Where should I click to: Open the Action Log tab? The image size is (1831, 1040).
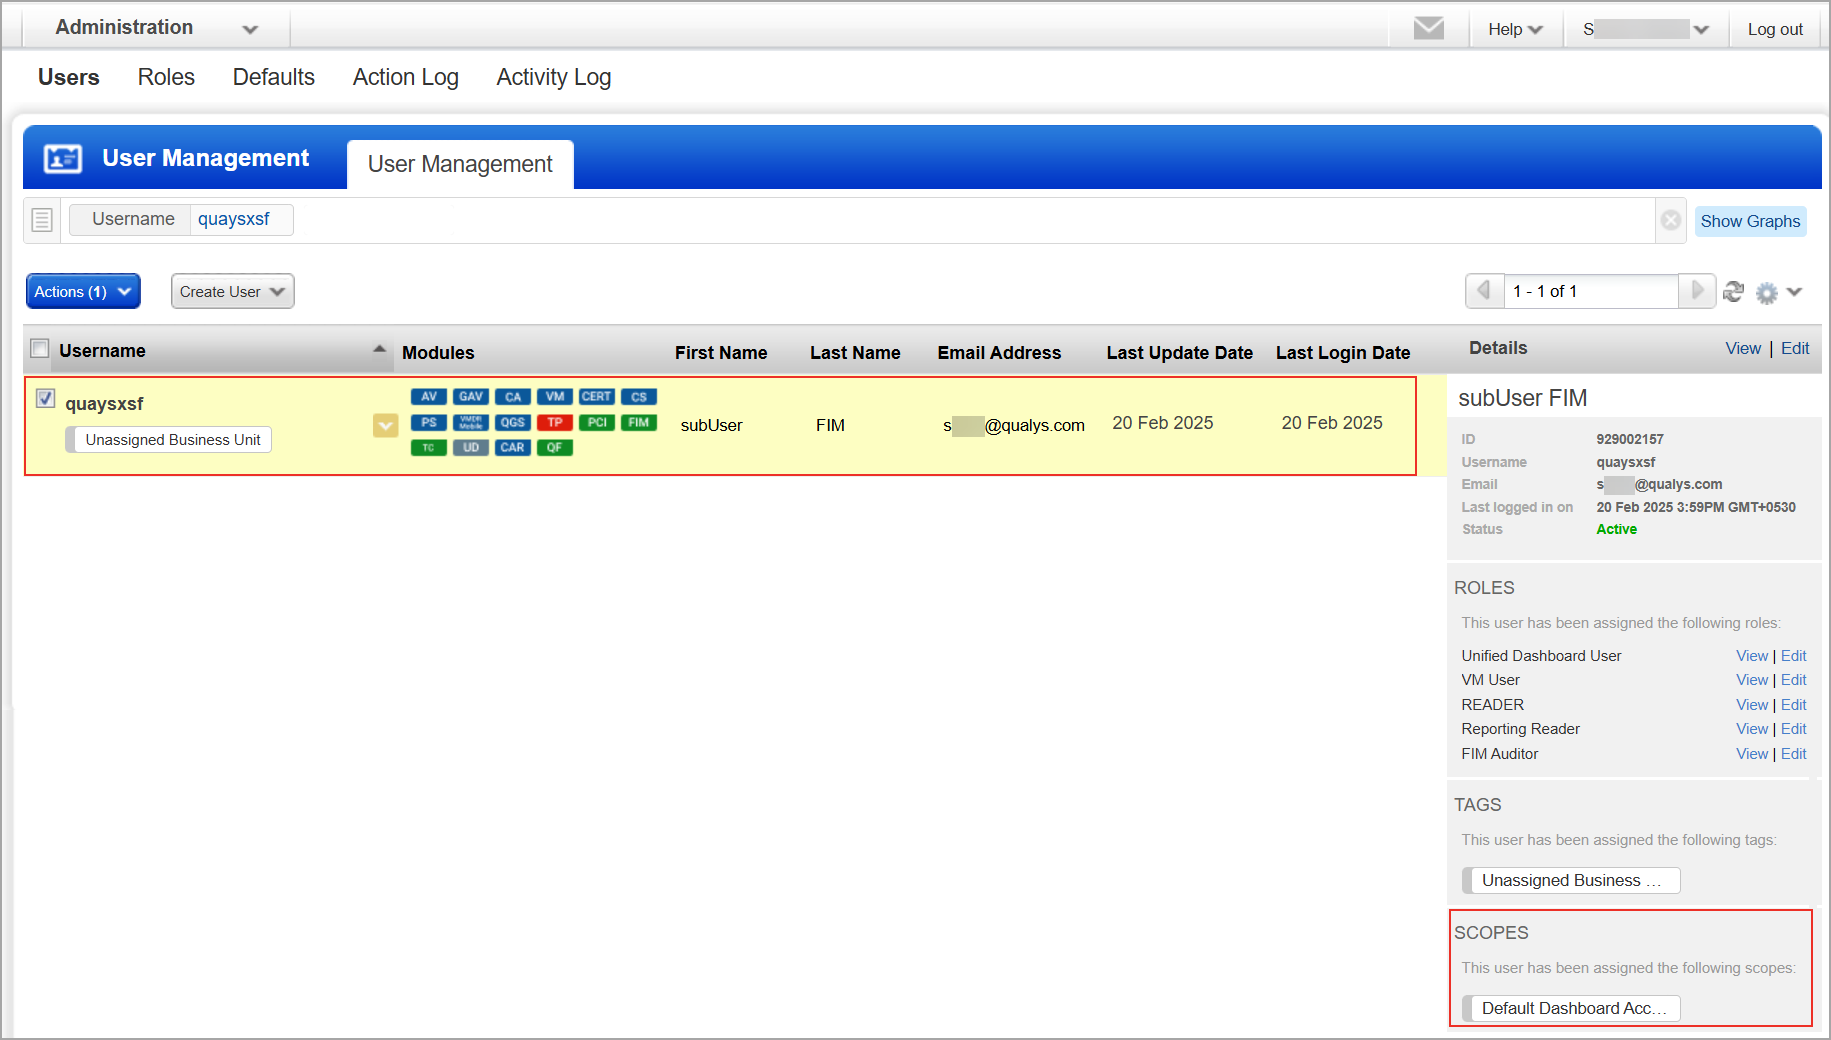(x=406, y=77)
